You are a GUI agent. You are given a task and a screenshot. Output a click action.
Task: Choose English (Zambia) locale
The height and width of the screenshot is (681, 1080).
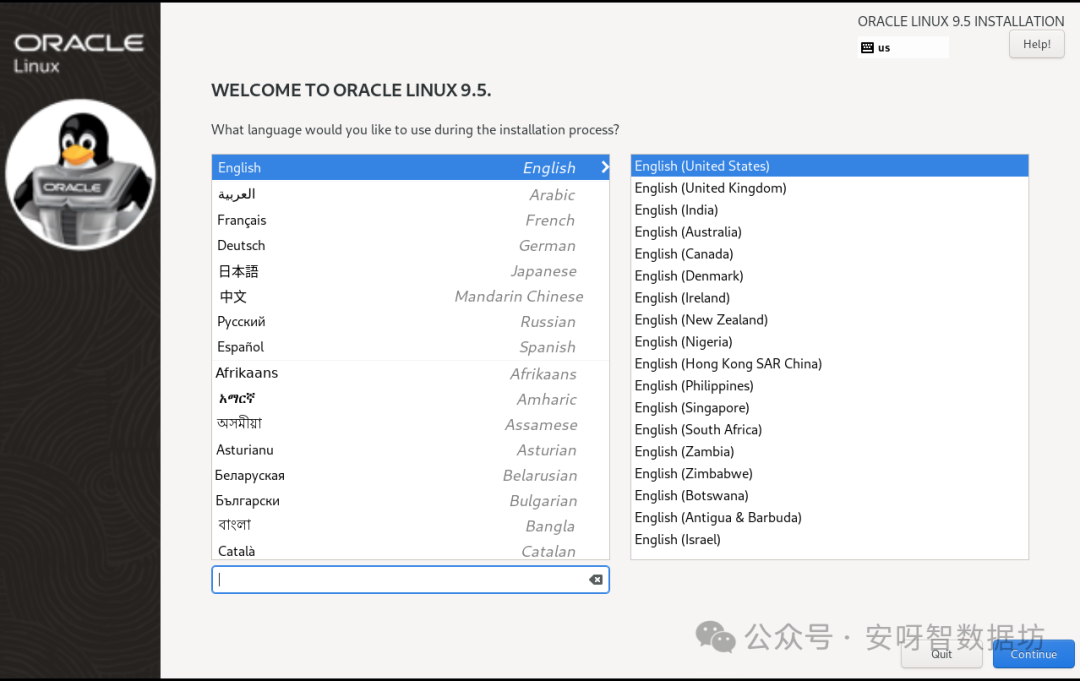coord(829,452)
